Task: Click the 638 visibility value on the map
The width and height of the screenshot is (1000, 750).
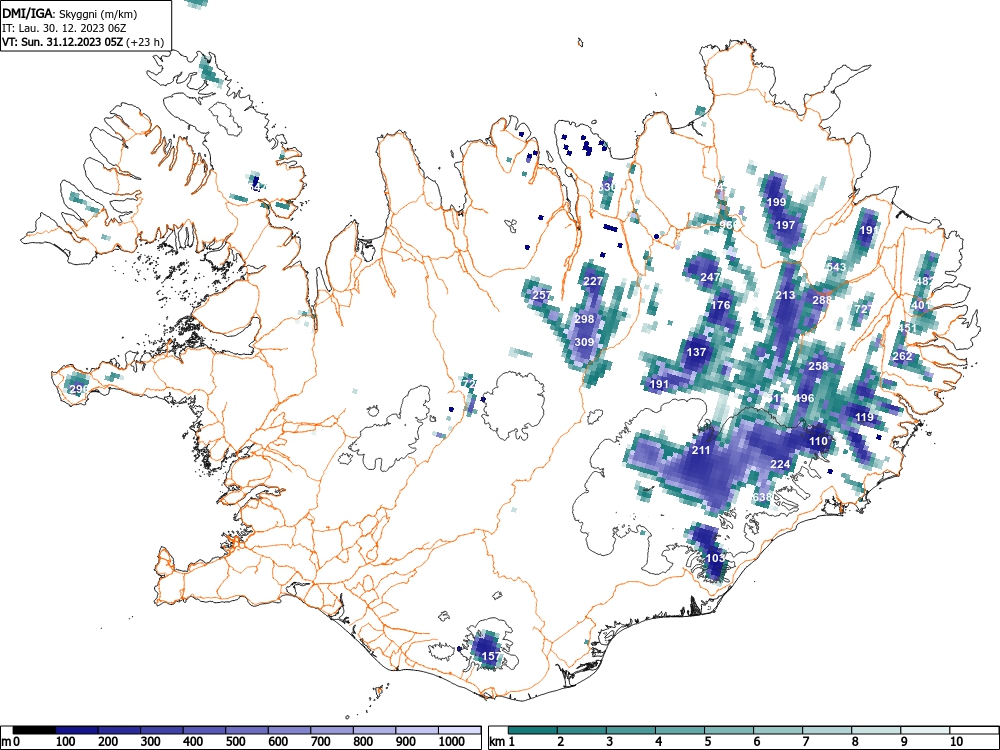Action: pyautogui.click(x=762, y=497)
